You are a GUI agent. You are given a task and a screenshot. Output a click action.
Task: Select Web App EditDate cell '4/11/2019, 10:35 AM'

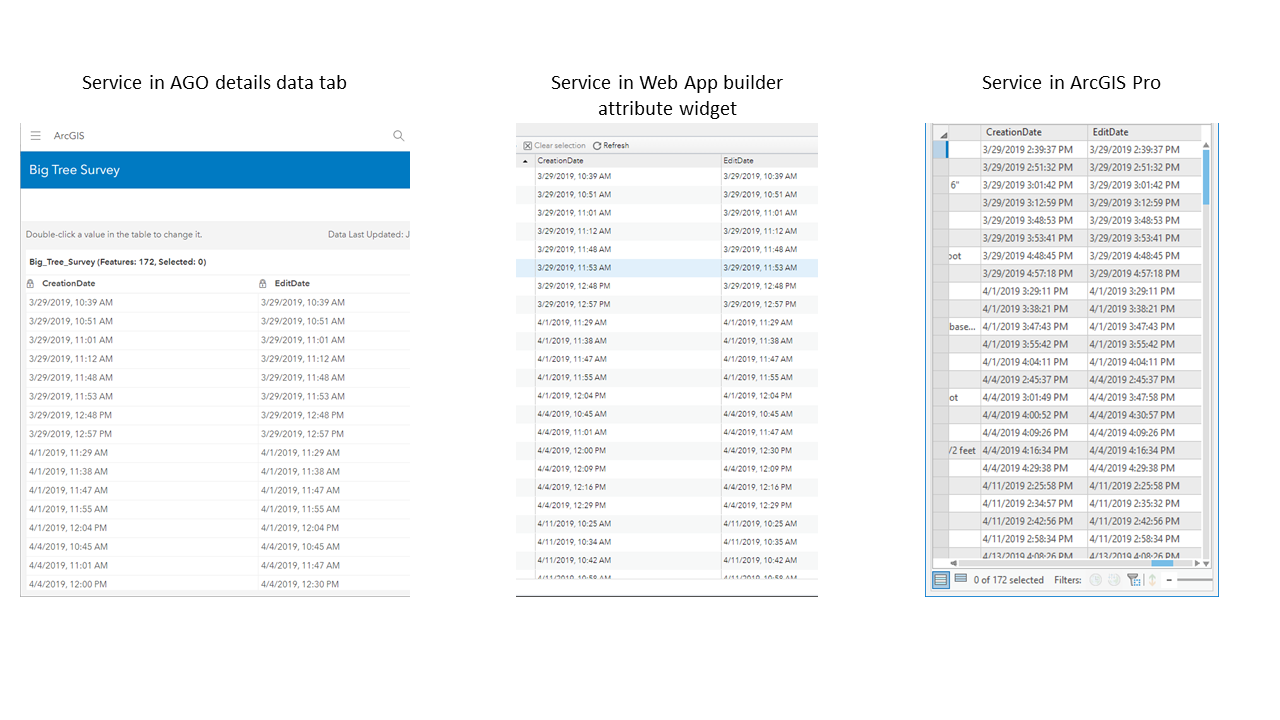pos(760,542)
